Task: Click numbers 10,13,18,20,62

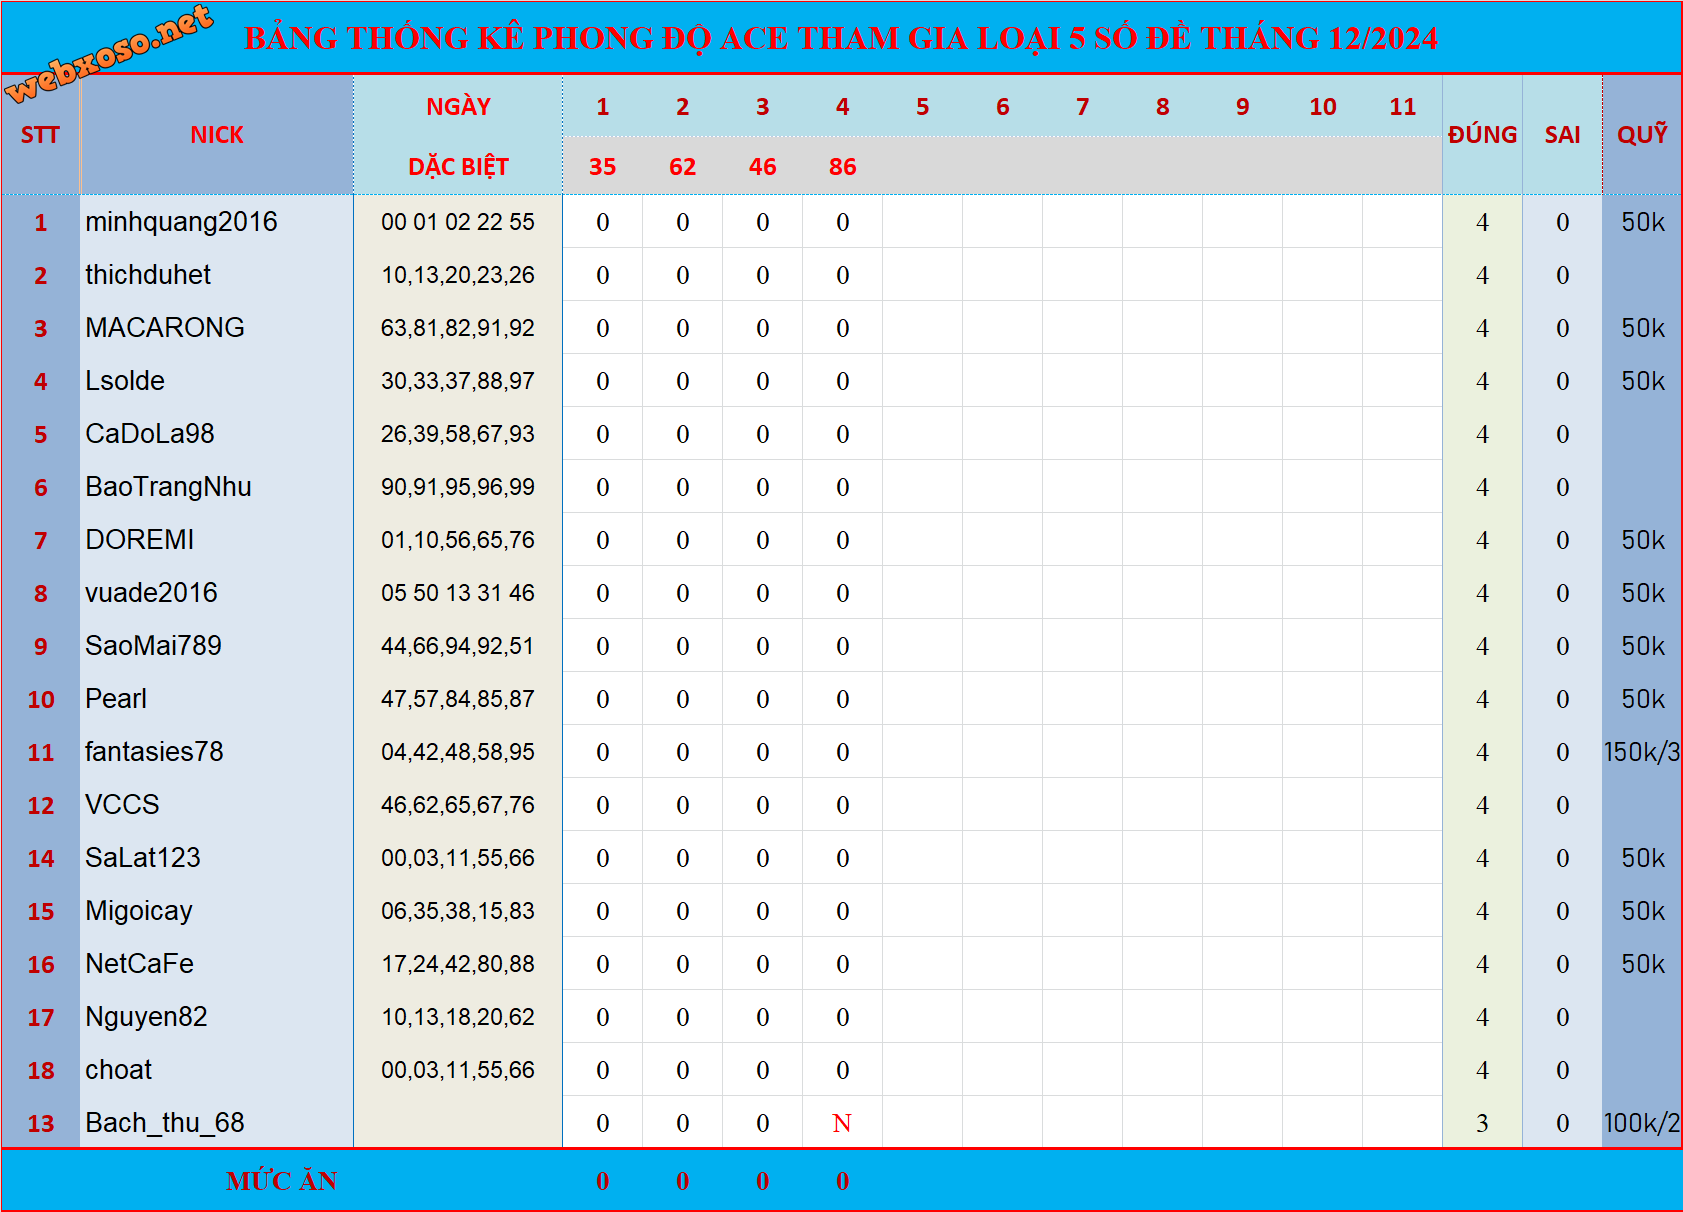Action: [x=458, y=1017]
